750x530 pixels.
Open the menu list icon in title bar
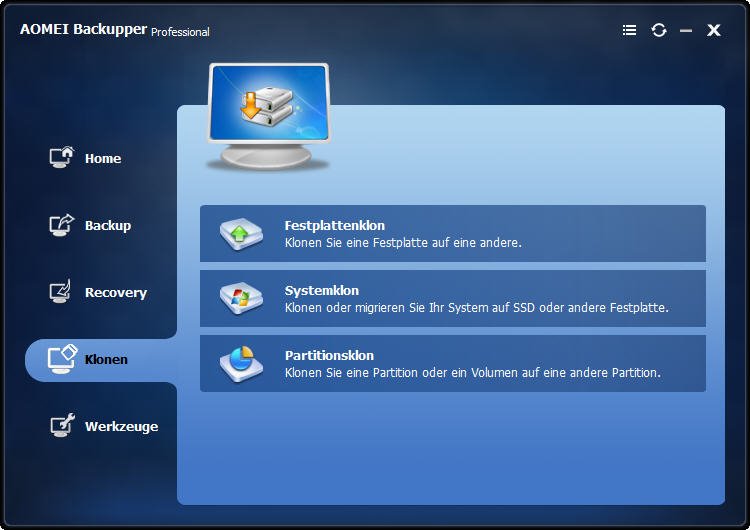coord(629,30)
